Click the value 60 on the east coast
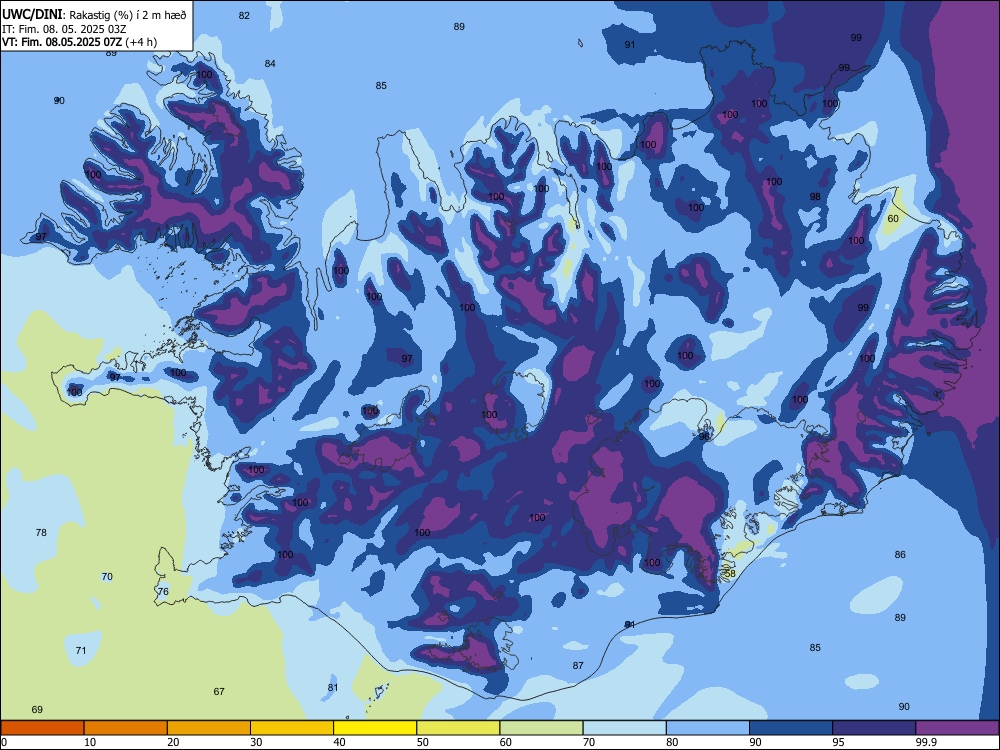This screenshot has height=750, width=1000. coord(893,218)
